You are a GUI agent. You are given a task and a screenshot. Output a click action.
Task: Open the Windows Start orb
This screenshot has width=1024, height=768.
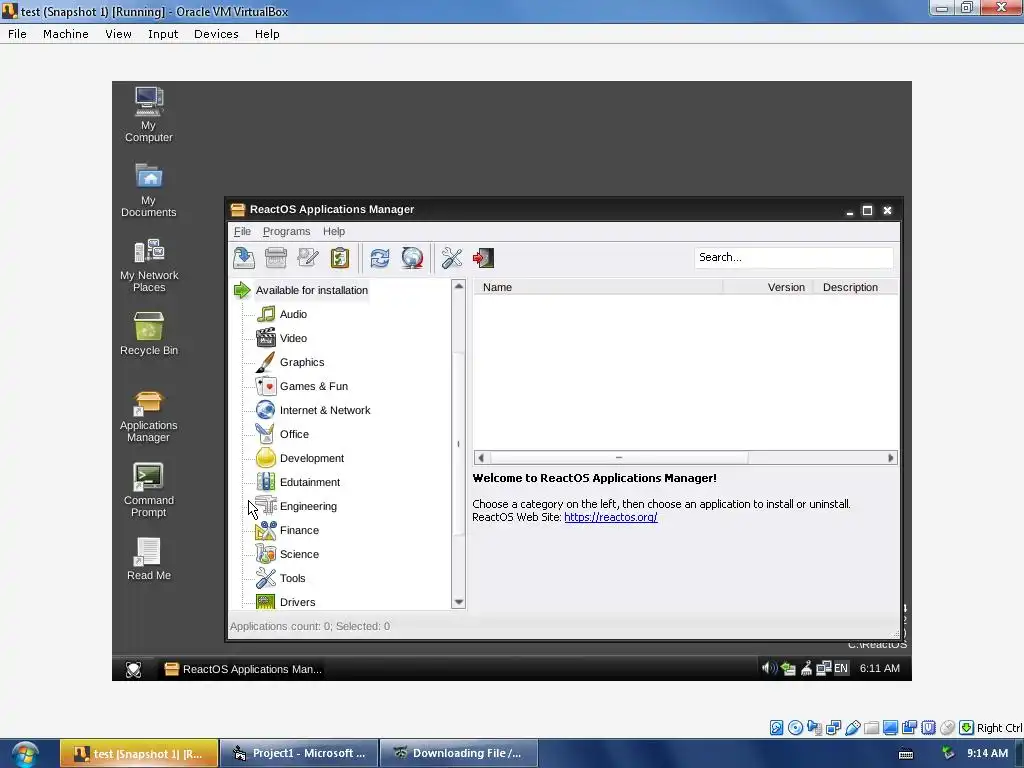click(24, 754)
